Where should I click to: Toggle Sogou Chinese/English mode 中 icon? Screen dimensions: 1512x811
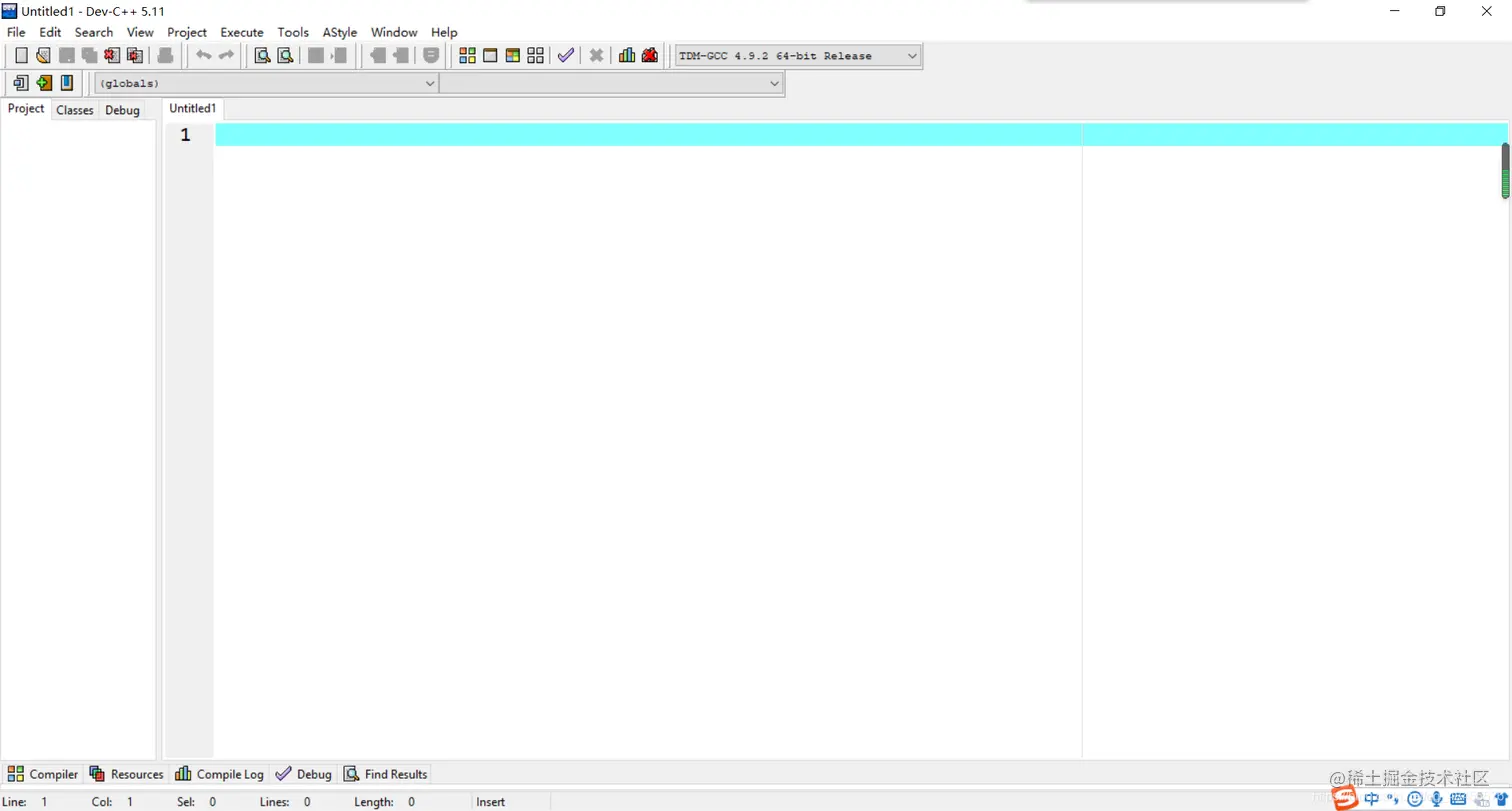tap(1372, 799)
